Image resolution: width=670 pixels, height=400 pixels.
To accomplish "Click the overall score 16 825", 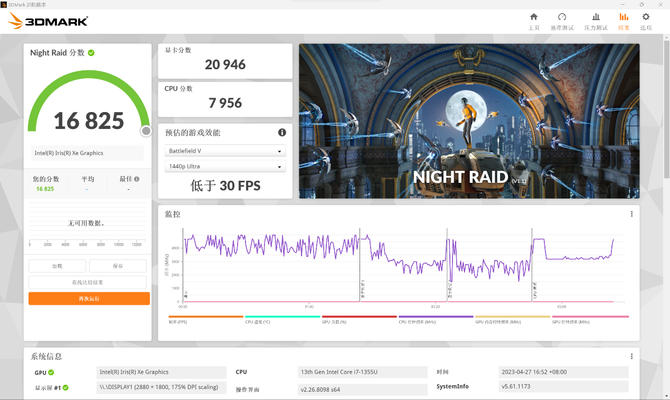I will [x=89, y=121].
